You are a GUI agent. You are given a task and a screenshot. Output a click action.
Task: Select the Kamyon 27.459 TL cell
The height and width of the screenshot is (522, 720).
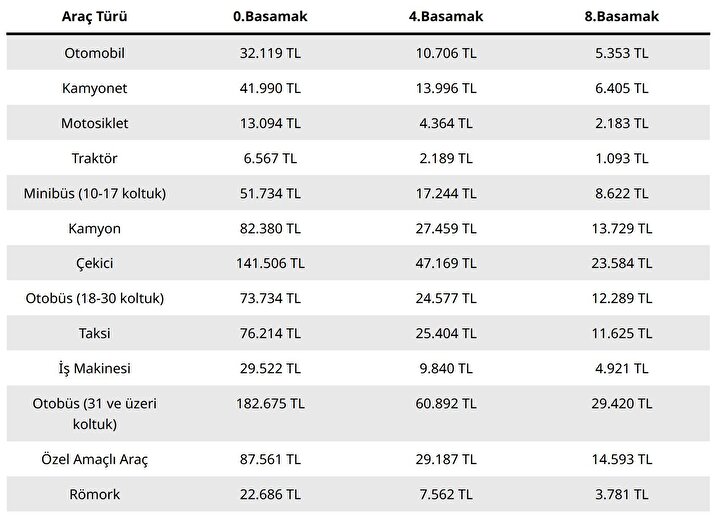click(446, 228)
